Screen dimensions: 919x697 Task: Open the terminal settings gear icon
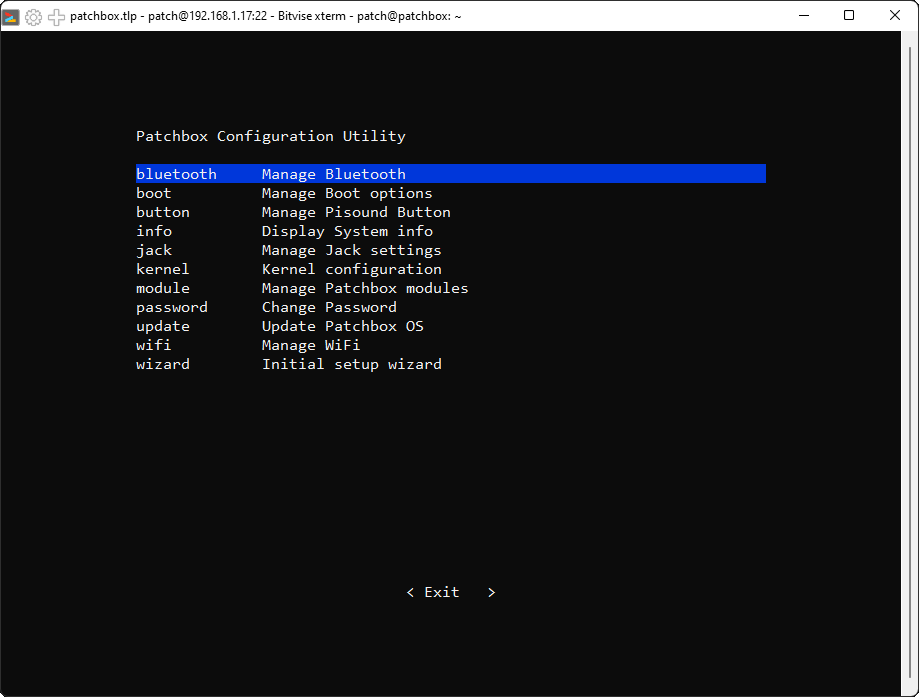coord(33,16)
